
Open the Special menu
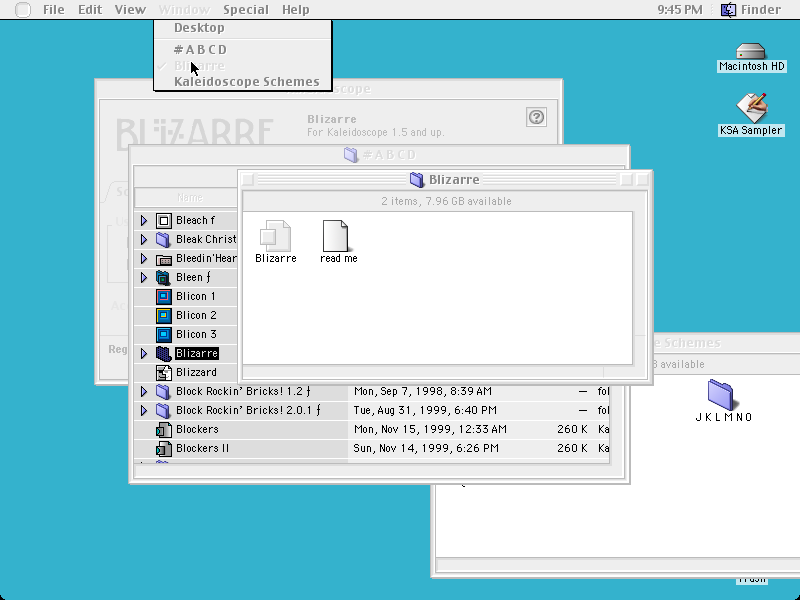tap(246, 10)
